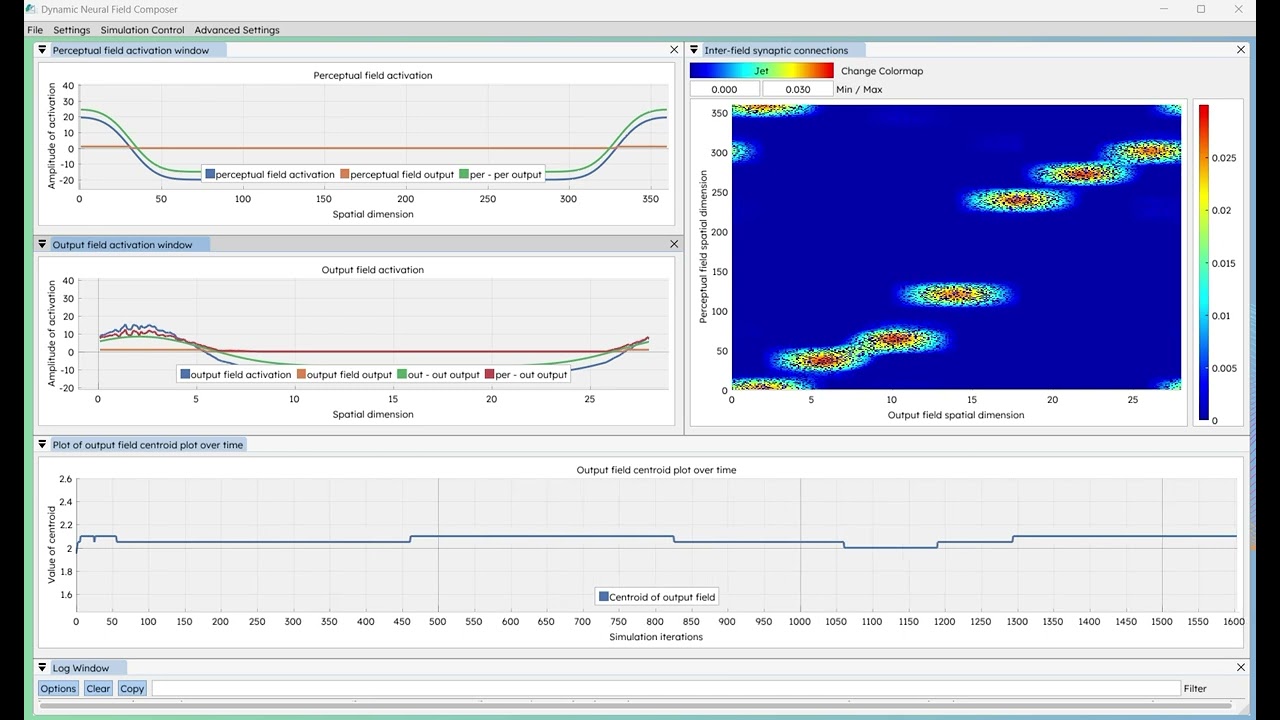This screenshot has height=720, width=1280.
Task: Collapse the Perceptual field activation window
Action: 42,50
